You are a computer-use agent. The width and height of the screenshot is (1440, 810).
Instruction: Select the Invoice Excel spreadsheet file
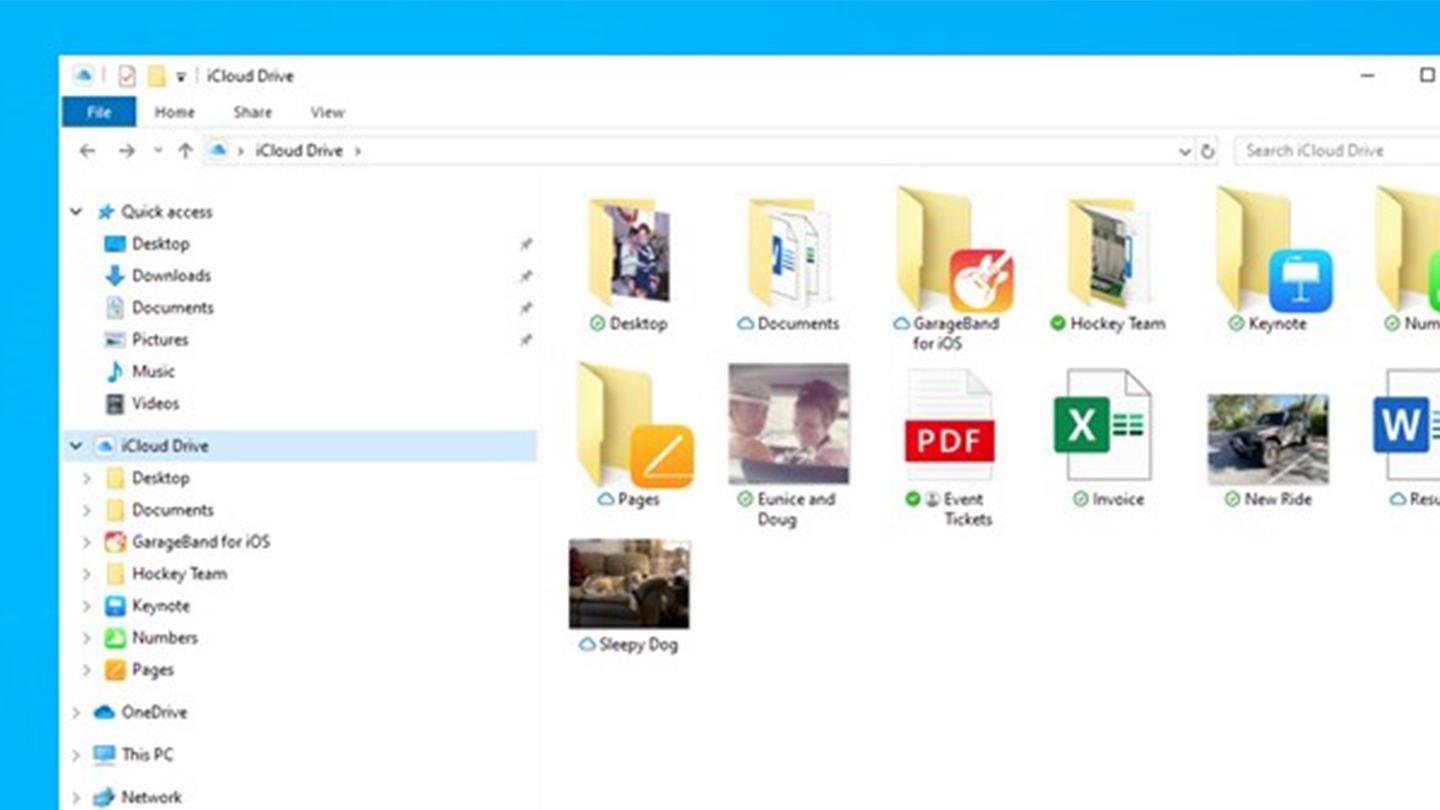point(1102,426)
